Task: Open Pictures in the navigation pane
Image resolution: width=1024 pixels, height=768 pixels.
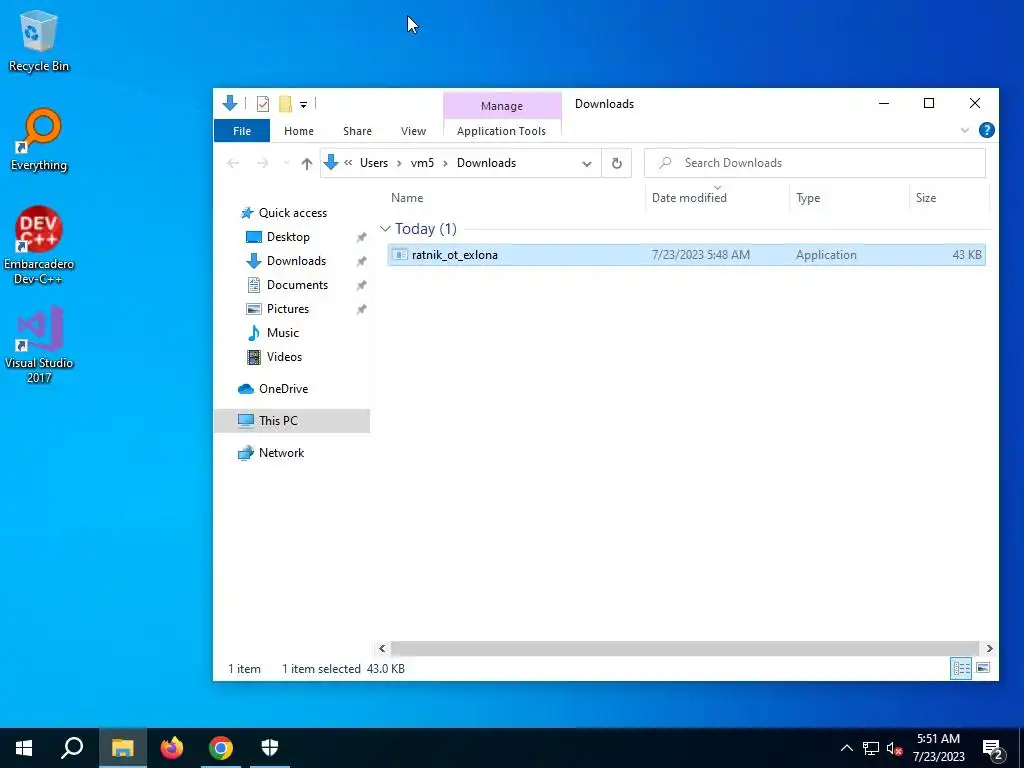Action: coord(287,309)
